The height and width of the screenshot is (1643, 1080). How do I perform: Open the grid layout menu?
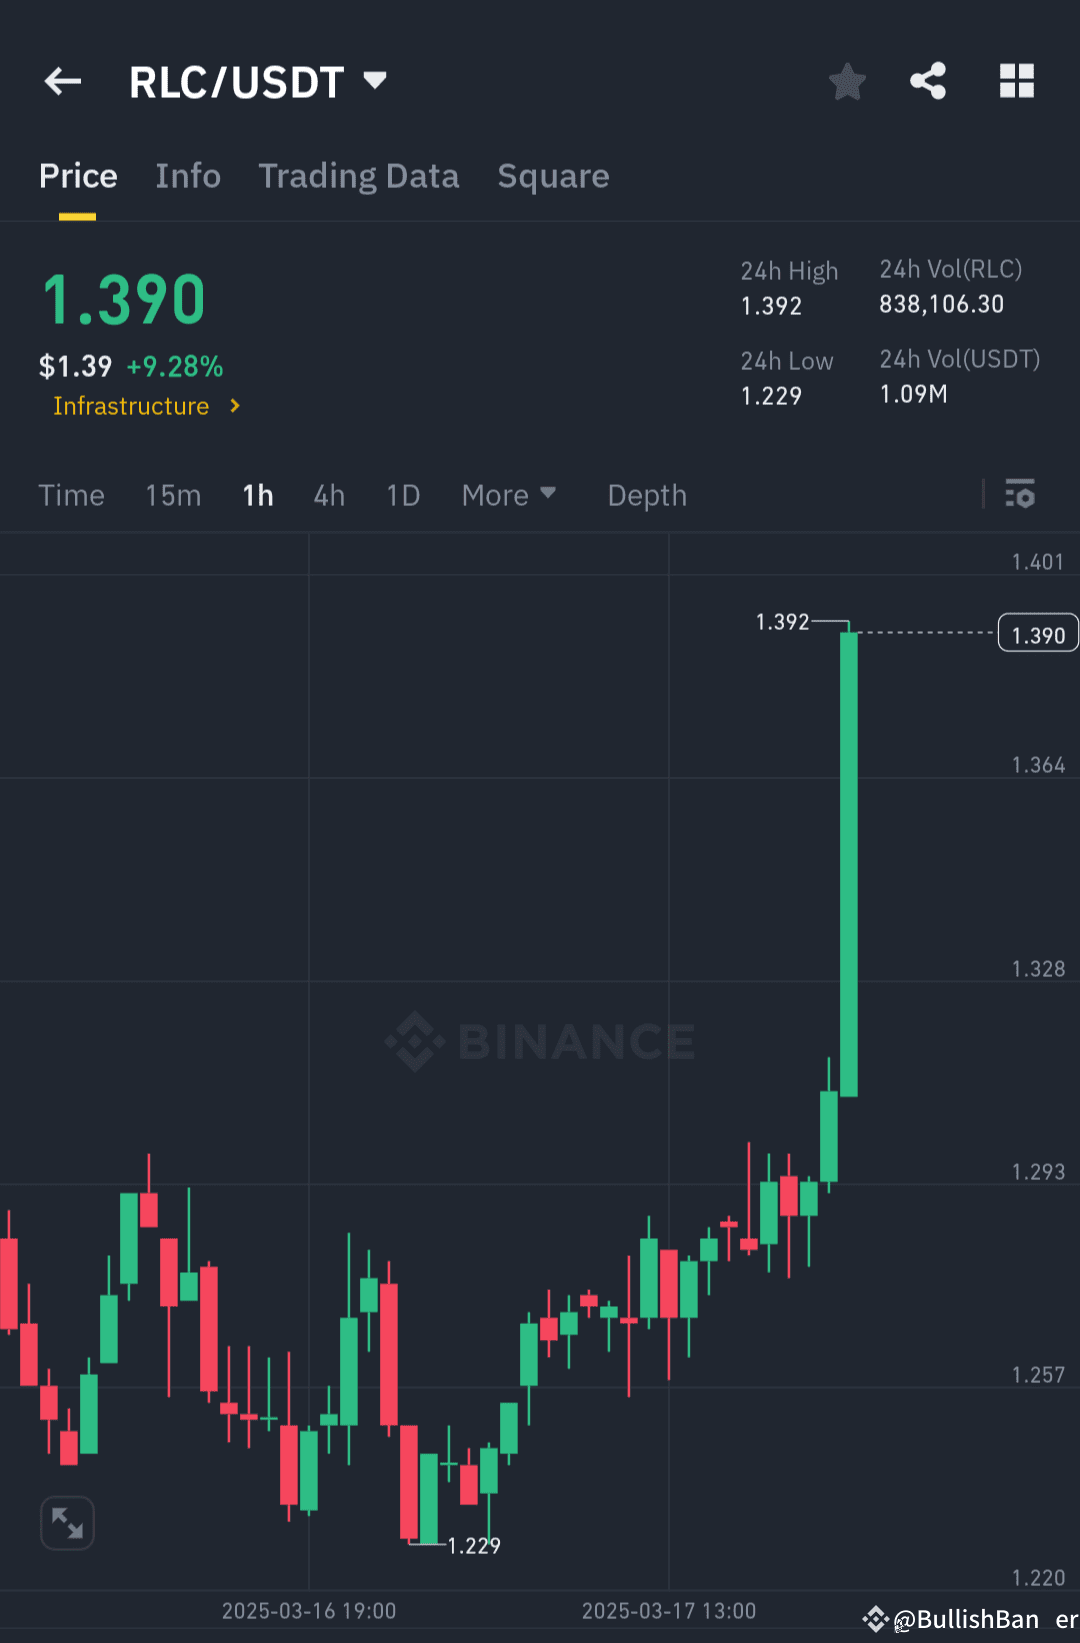[x=1016, y=82]
